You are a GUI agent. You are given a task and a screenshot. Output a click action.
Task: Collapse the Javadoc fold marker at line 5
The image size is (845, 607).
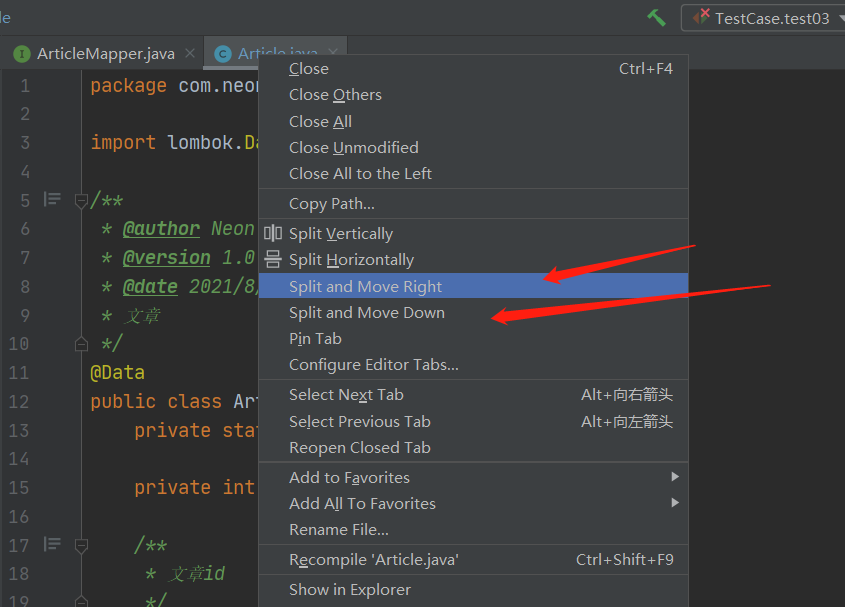pyautogui.click(x=81, y=201)
